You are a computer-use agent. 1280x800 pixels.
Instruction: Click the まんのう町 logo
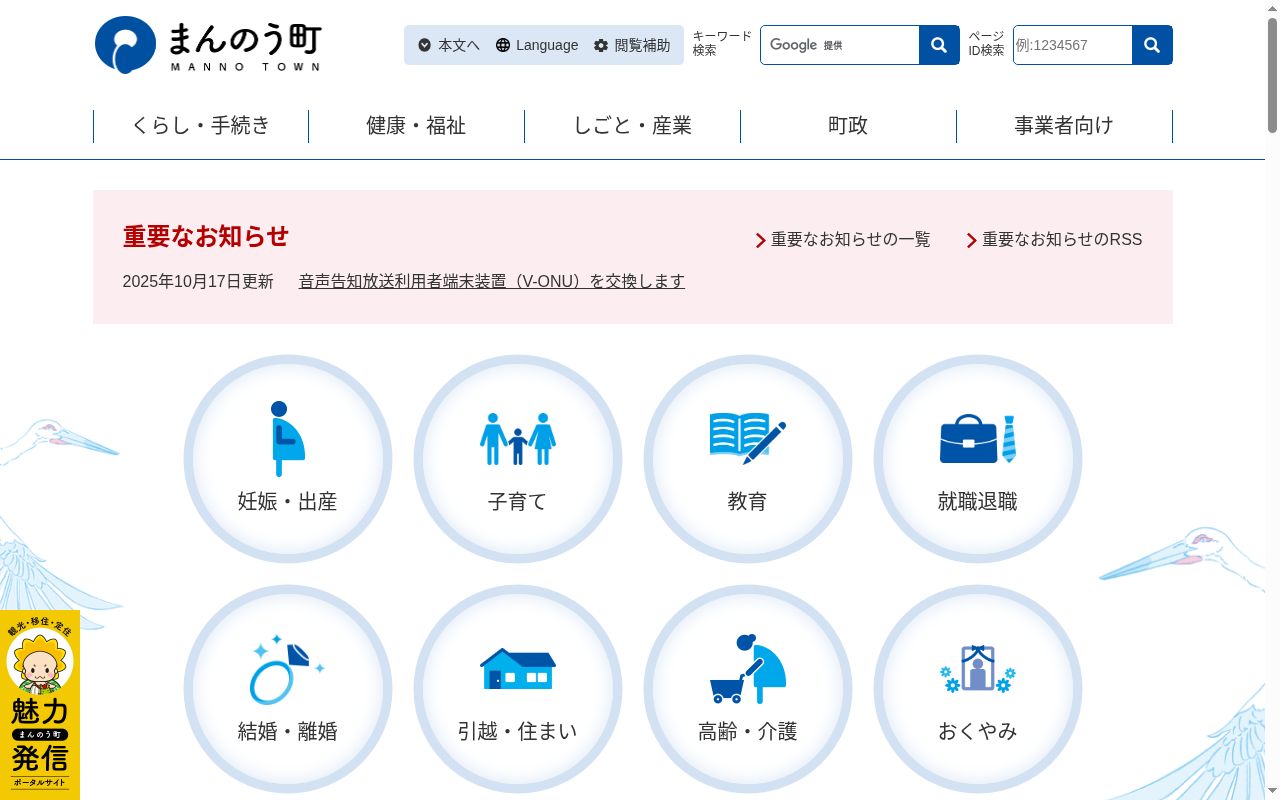click(x=208, y=45)
